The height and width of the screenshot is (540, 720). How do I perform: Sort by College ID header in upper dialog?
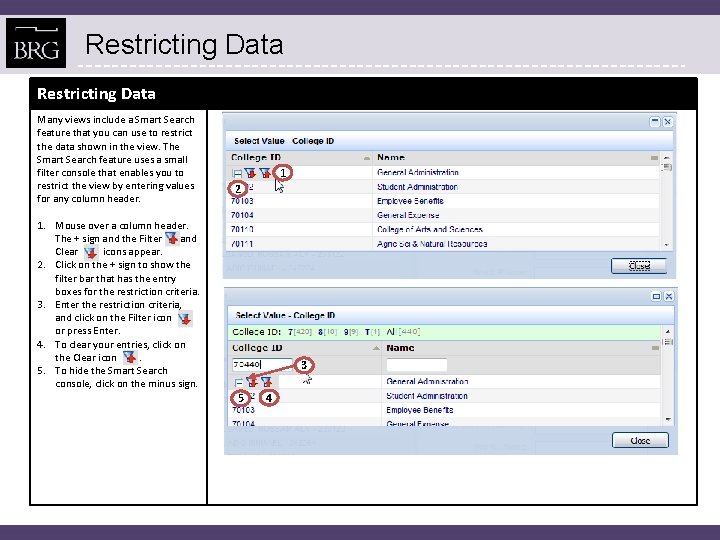[x=256, y=158]
